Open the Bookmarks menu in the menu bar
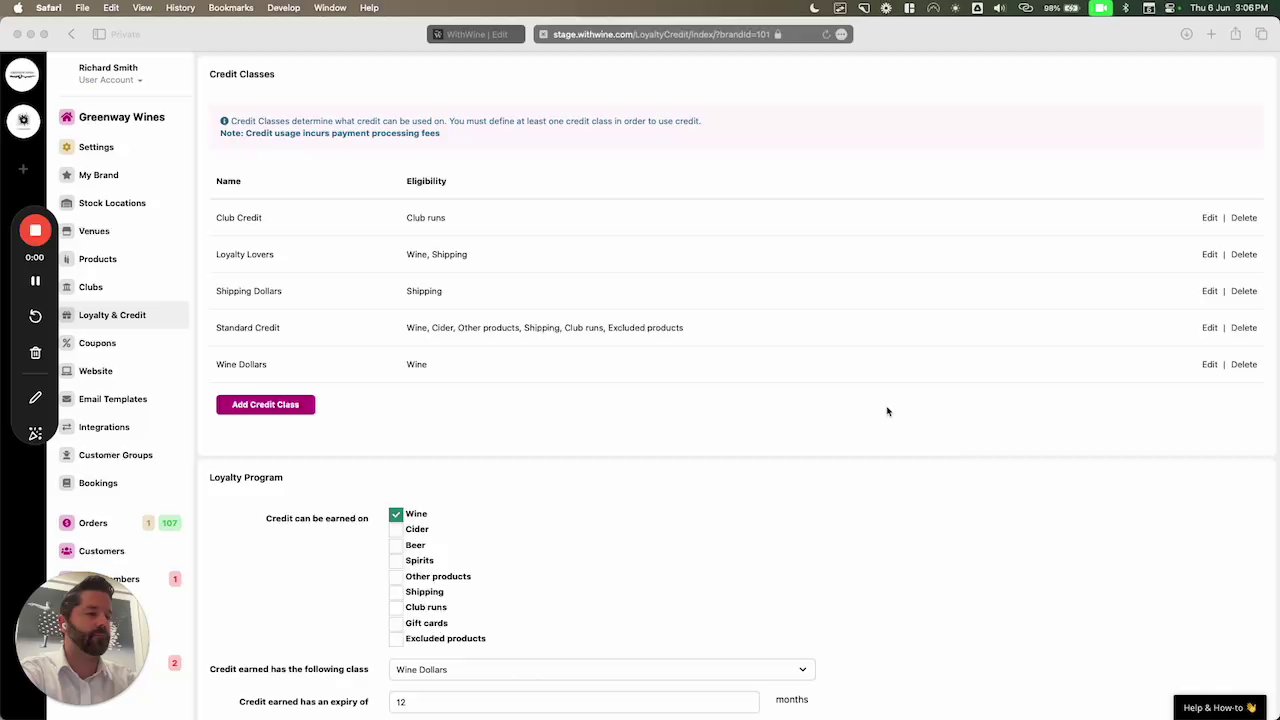The image size is (1280, 720). pyautogui.click(x=230, y=8)
